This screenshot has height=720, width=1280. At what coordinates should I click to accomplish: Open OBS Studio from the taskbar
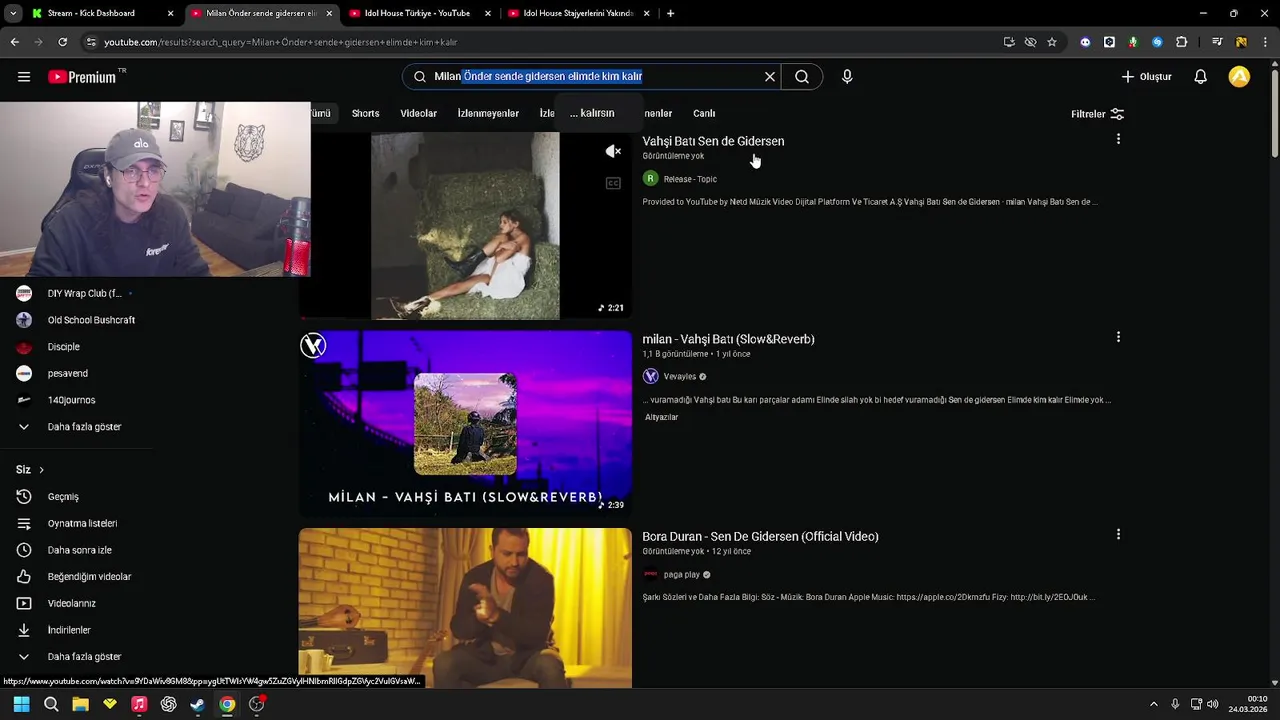point(257,704)
